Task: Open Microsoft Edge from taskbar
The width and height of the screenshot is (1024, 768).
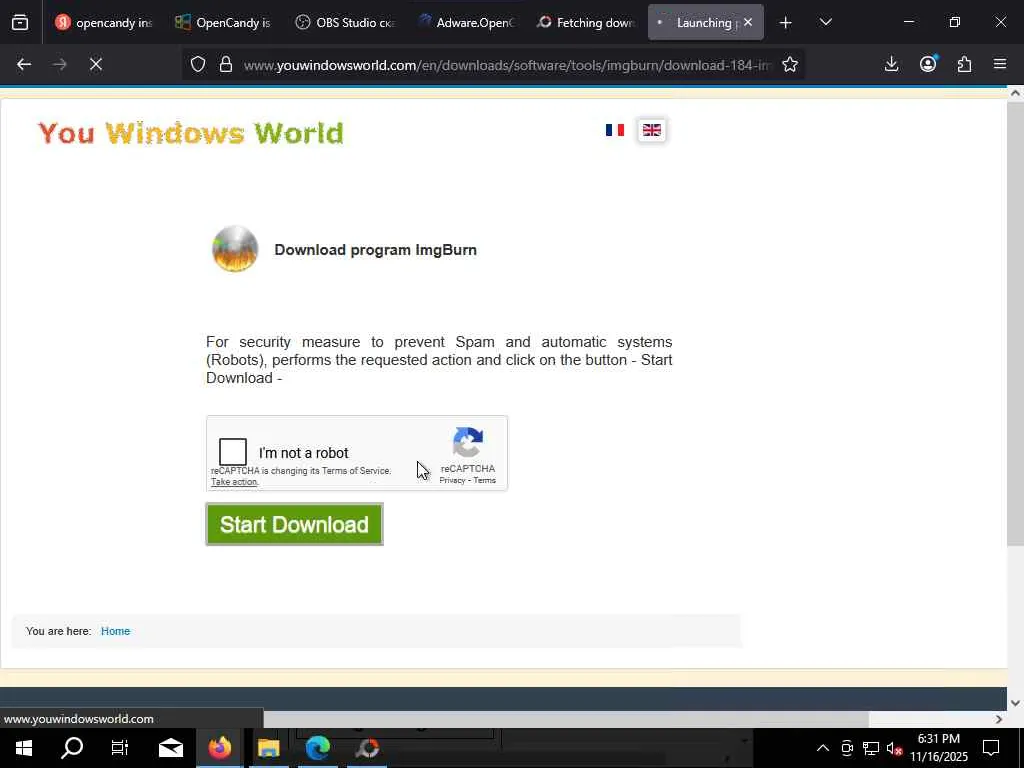Action: click(x=318, y=748)
